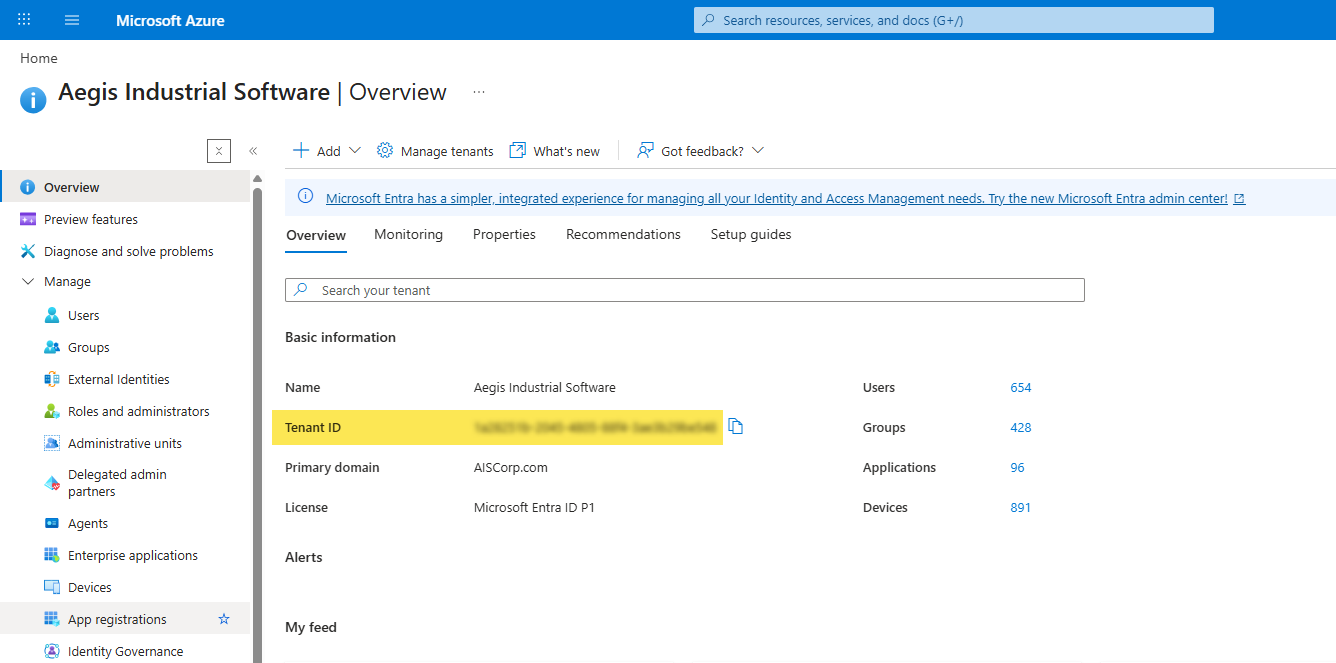This screenshot has width=1336, height=663.
Task: Go to the Home breadcrumb
Action: click(x=39, y=58)
